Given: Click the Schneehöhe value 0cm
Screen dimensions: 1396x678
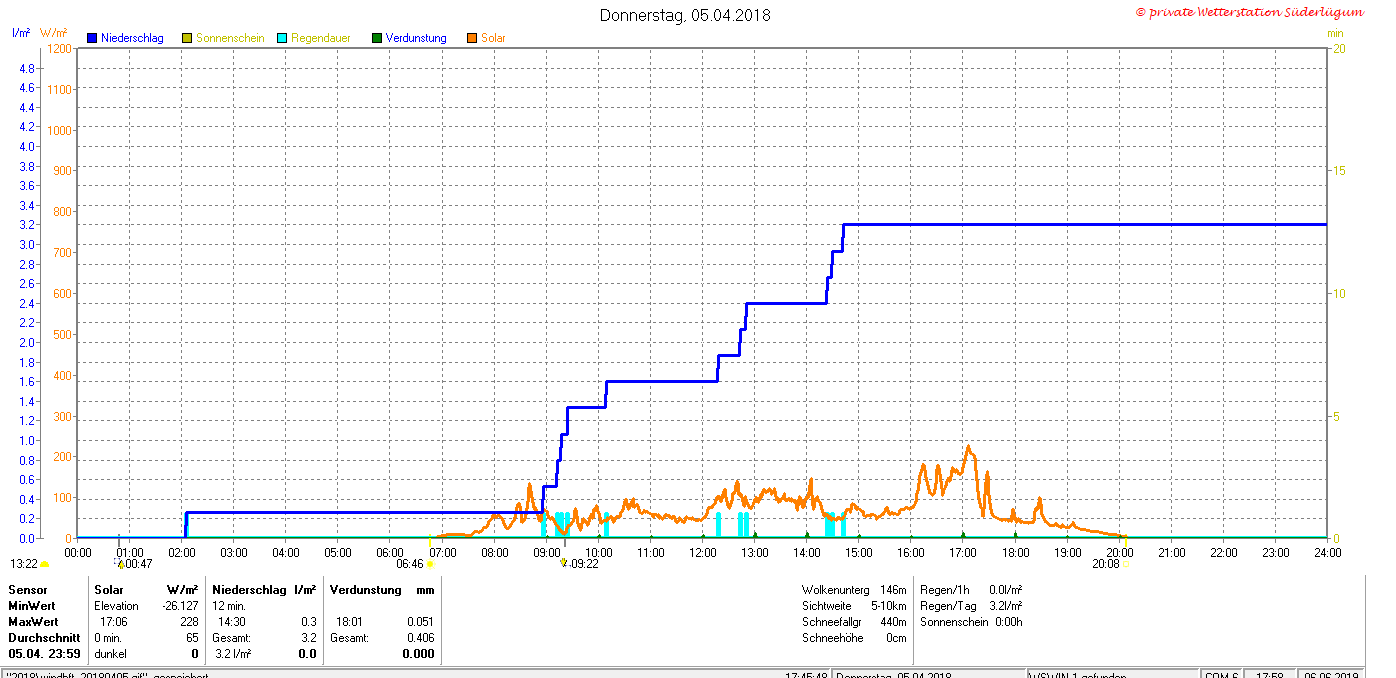Looking at the screenshot, I should [896, 638].
